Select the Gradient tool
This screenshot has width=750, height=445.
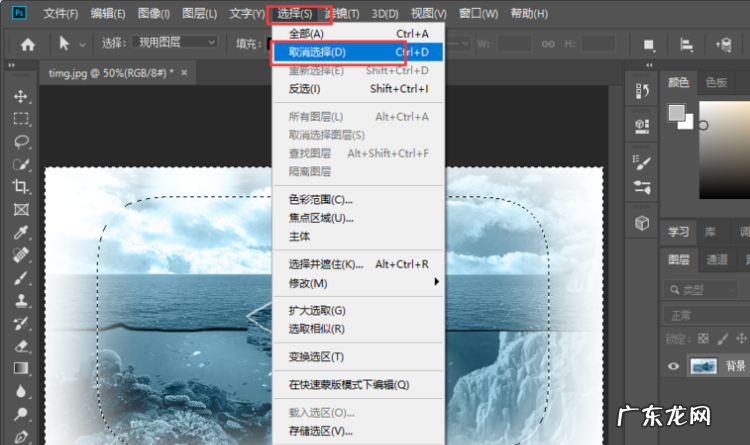point(21,368)
